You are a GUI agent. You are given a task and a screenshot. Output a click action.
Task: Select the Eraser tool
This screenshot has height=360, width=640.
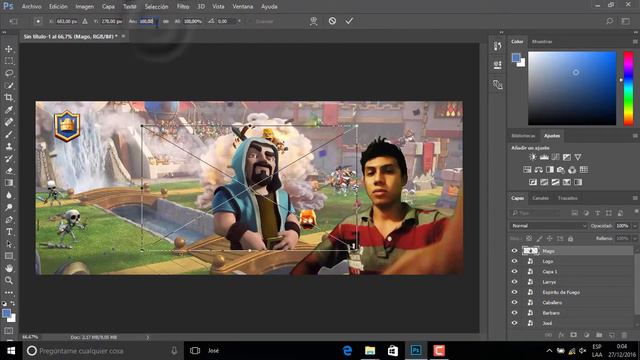click(x=9, y=171)
